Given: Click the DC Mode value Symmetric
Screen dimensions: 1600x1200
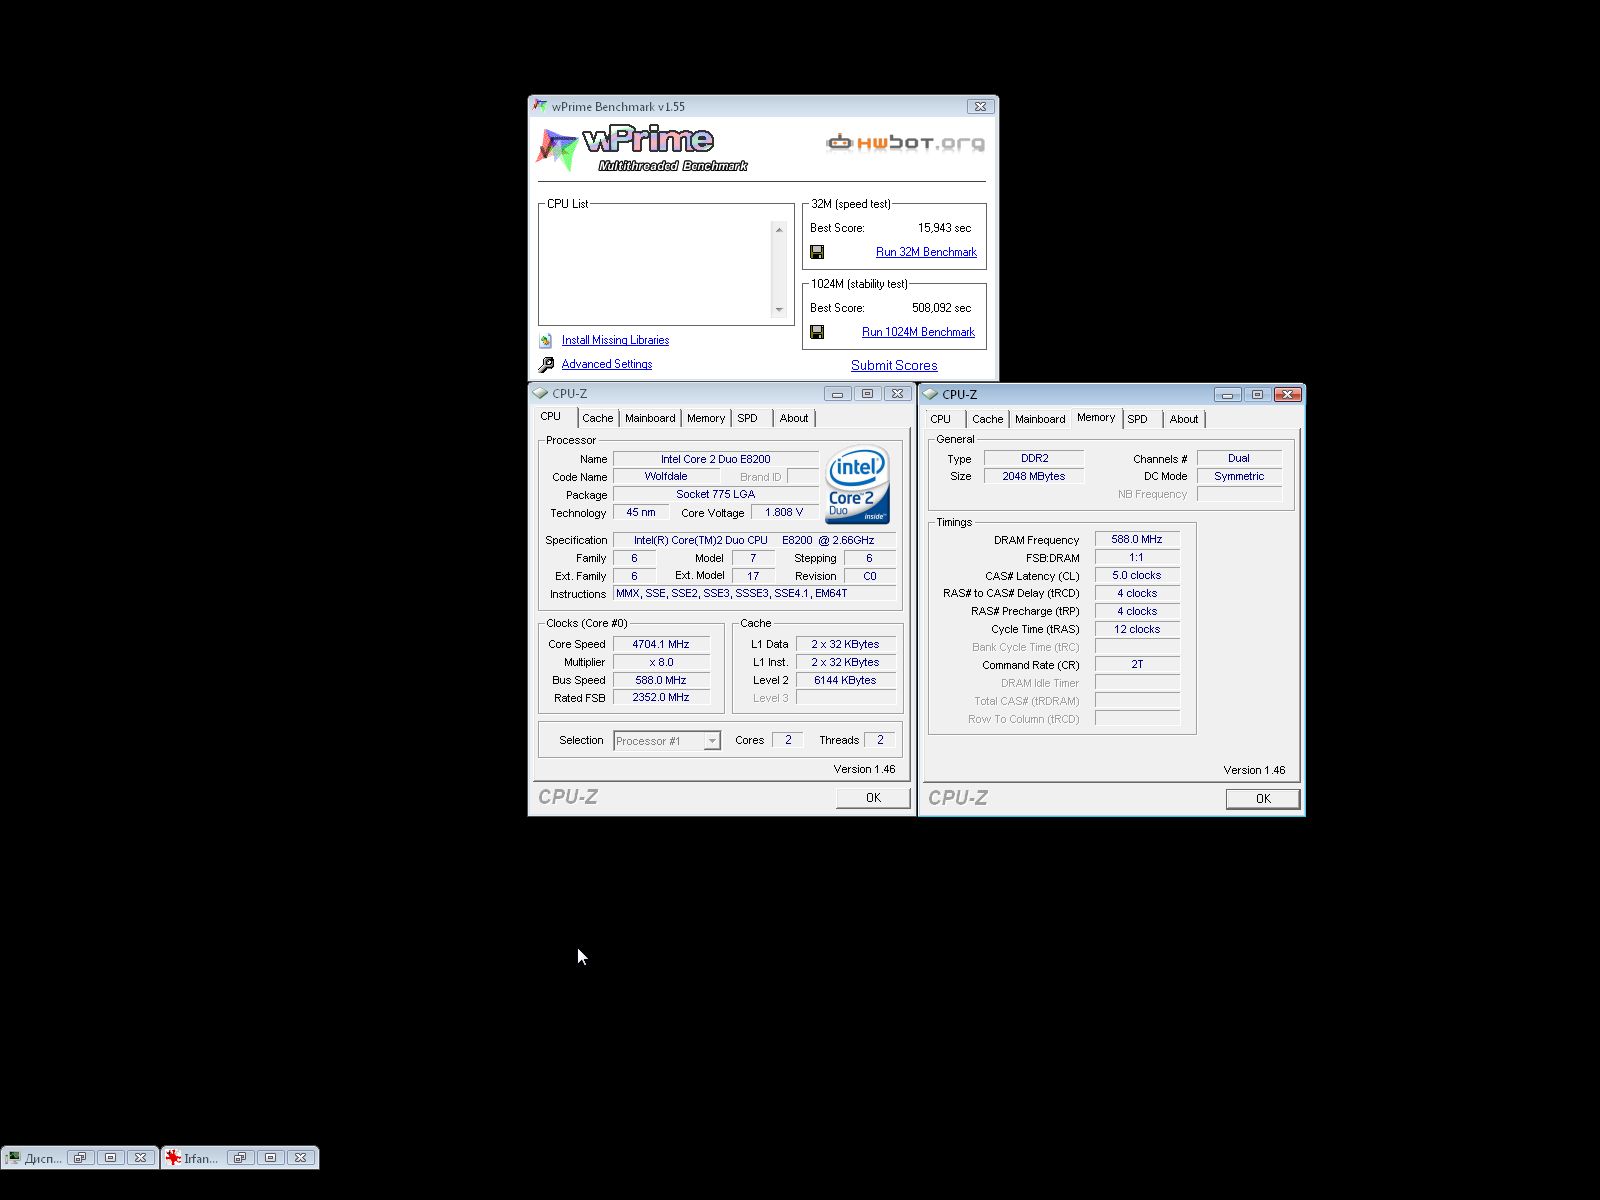Looking at the screenshot, I should [1239, 476].
